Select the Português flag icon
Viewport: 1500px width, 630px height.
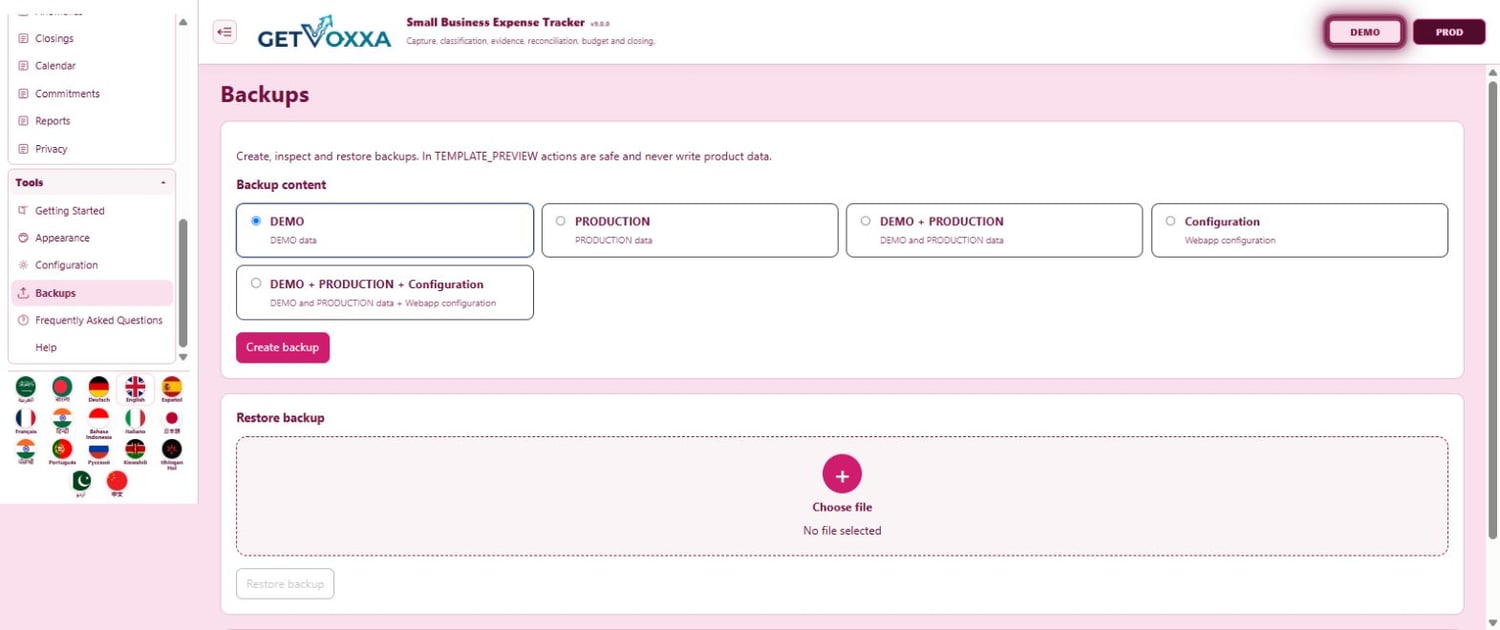click(62, 449)
